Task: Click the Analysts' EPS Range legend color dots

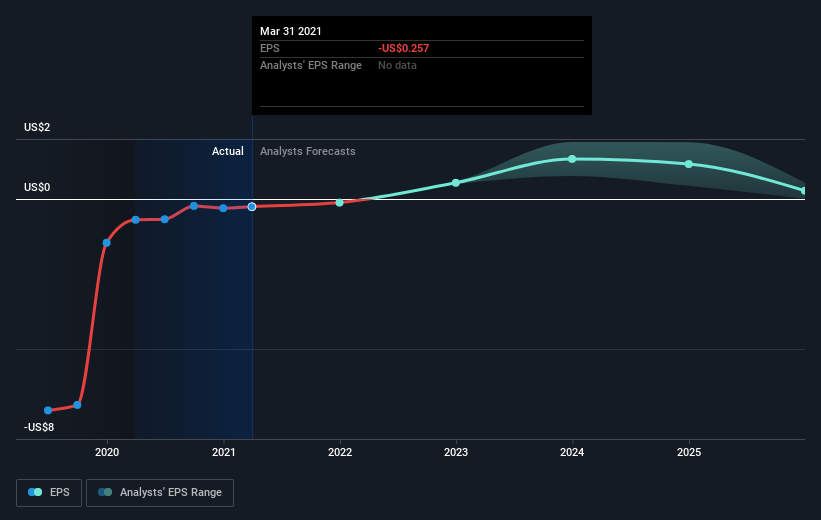Action: [x=105, y=492]
